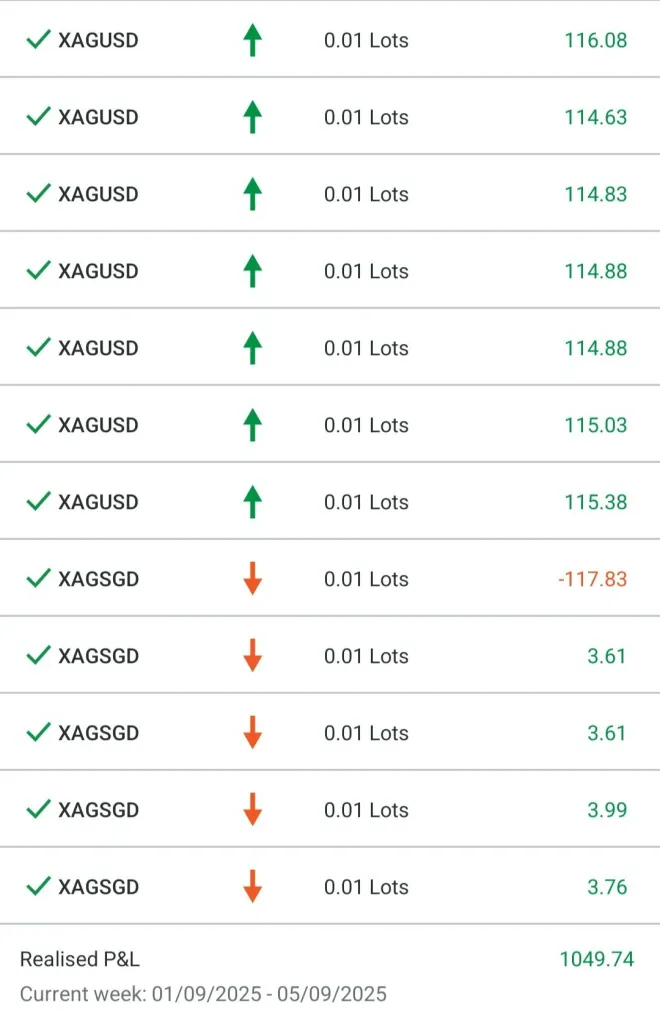Click the Current week date range text
Image resolution: width=660 pixels, height=1024 pixels.
coord(203,994)
